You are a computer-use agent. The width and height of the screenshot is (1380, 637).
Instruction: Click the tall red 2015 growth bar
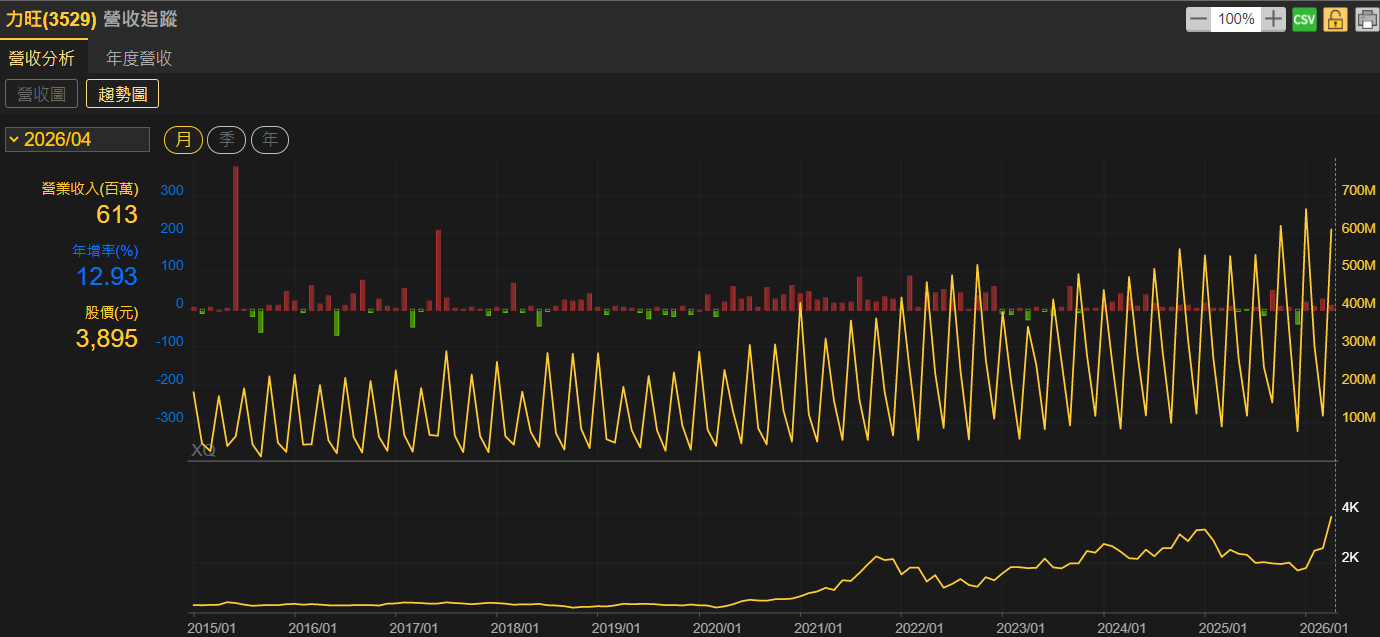236,238
